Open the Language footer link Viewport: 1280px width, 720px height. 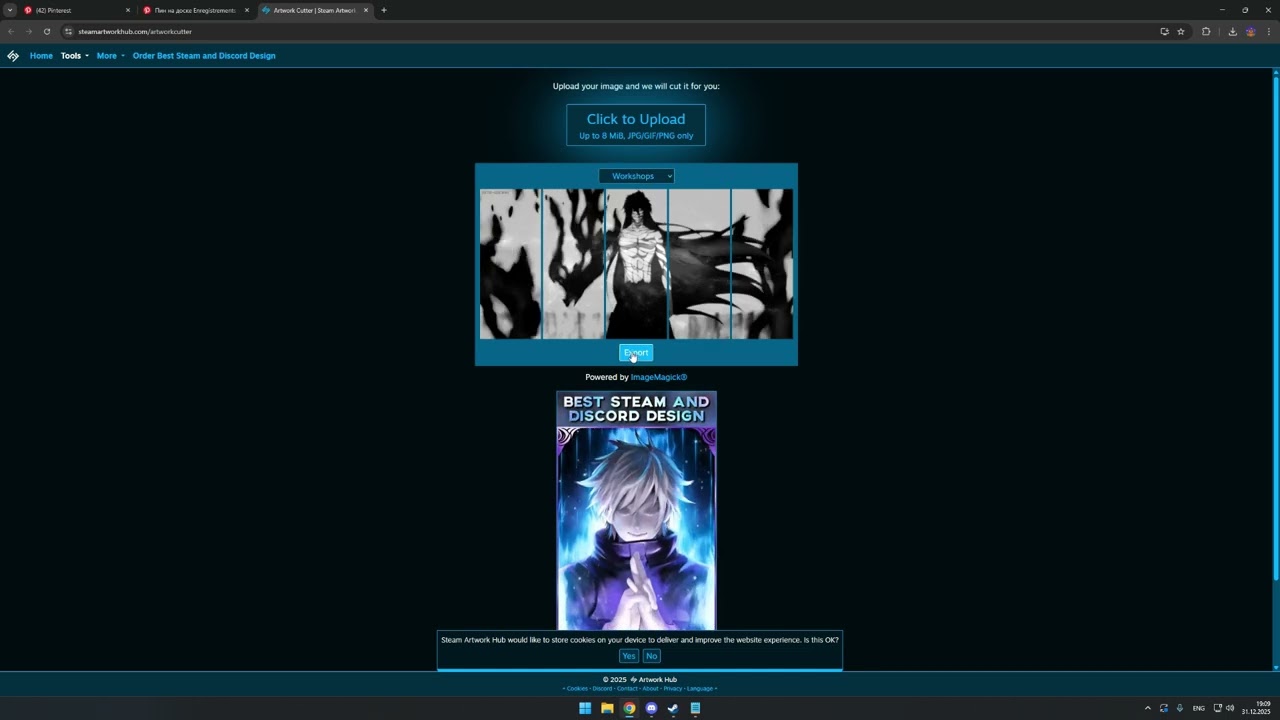coord(700,688)
